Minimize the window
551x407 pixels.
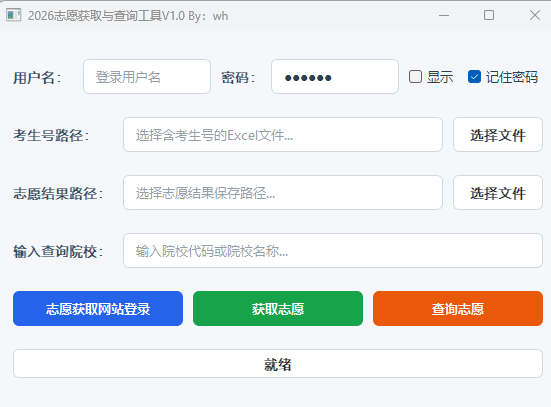(444, 15)
